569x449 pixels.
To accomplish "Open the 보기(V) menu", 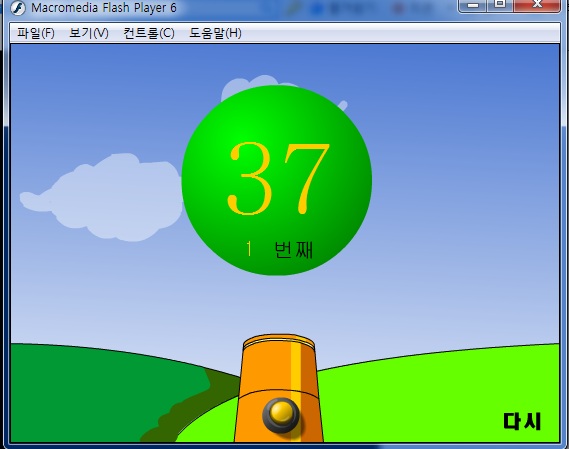I will [89, 33].
